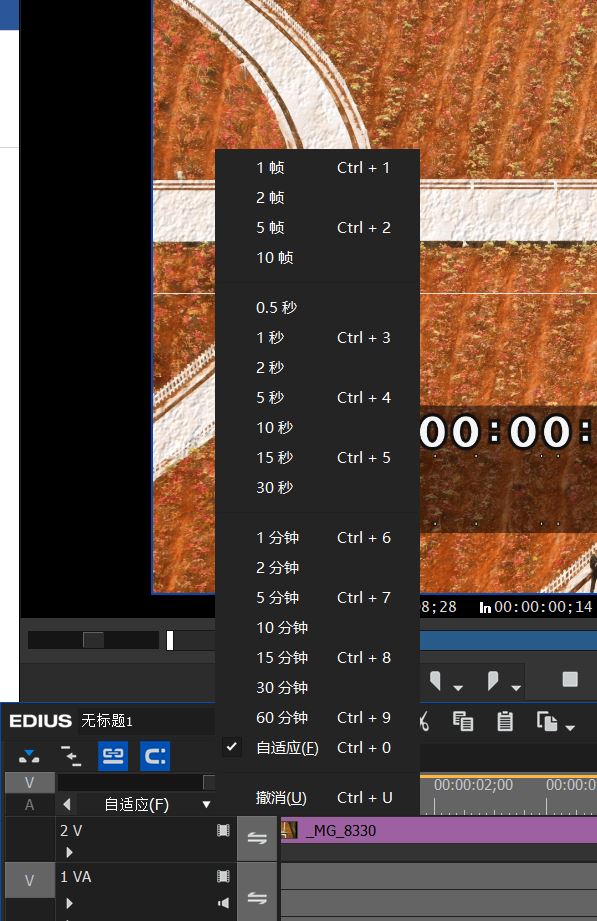Toggle group/link mode chain icon

coord(113,756)
